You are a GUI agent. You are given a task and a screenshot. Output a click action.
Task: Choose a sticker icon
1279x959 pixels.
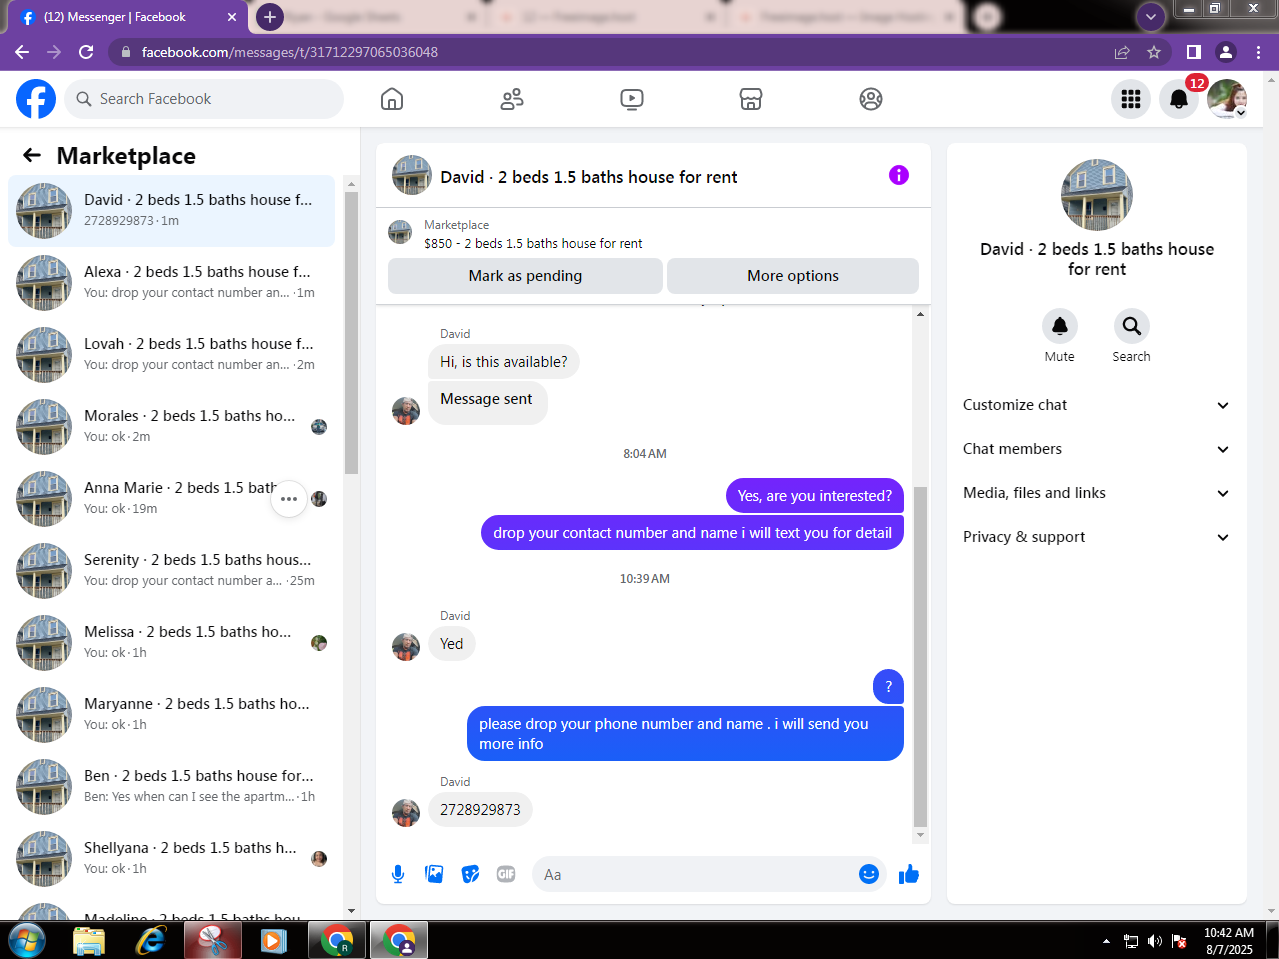click(x=470, y=874)
